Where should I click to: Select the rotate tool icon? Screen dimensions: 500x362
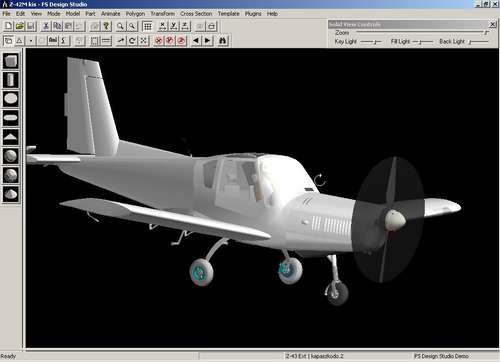tap(132, 41)
